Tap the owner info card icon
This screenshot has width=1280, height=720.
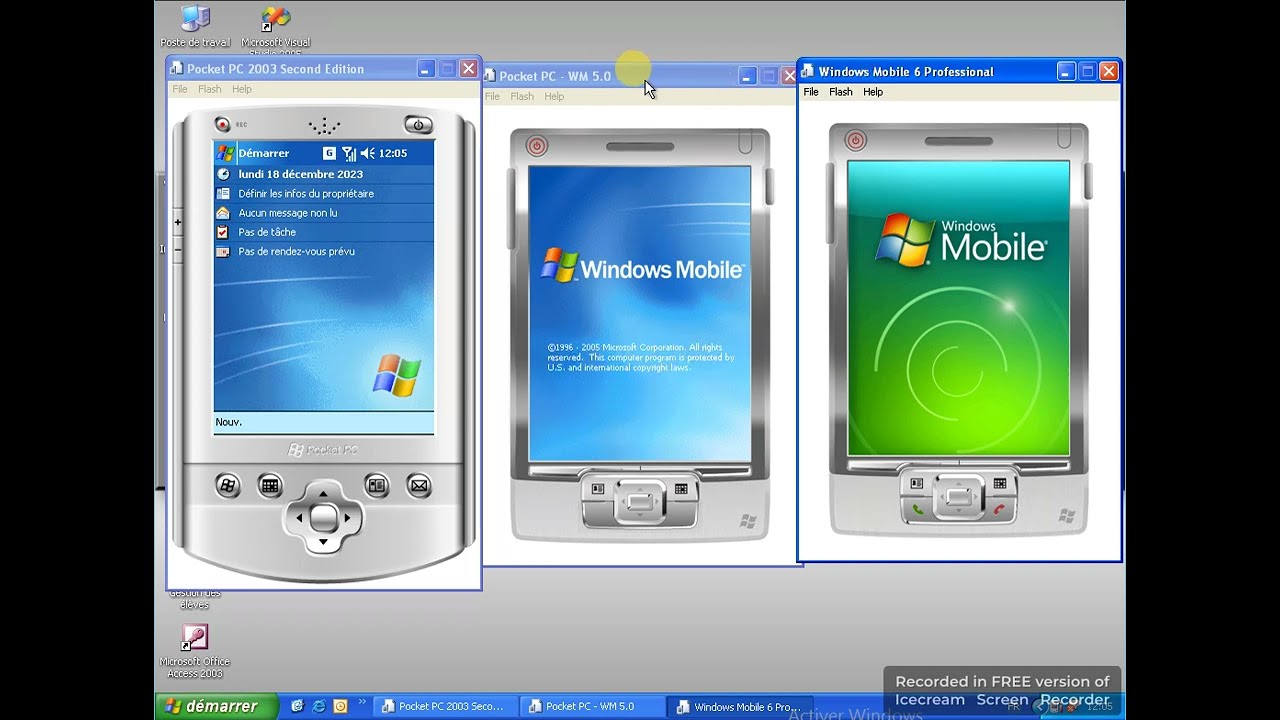click(223, 194)
